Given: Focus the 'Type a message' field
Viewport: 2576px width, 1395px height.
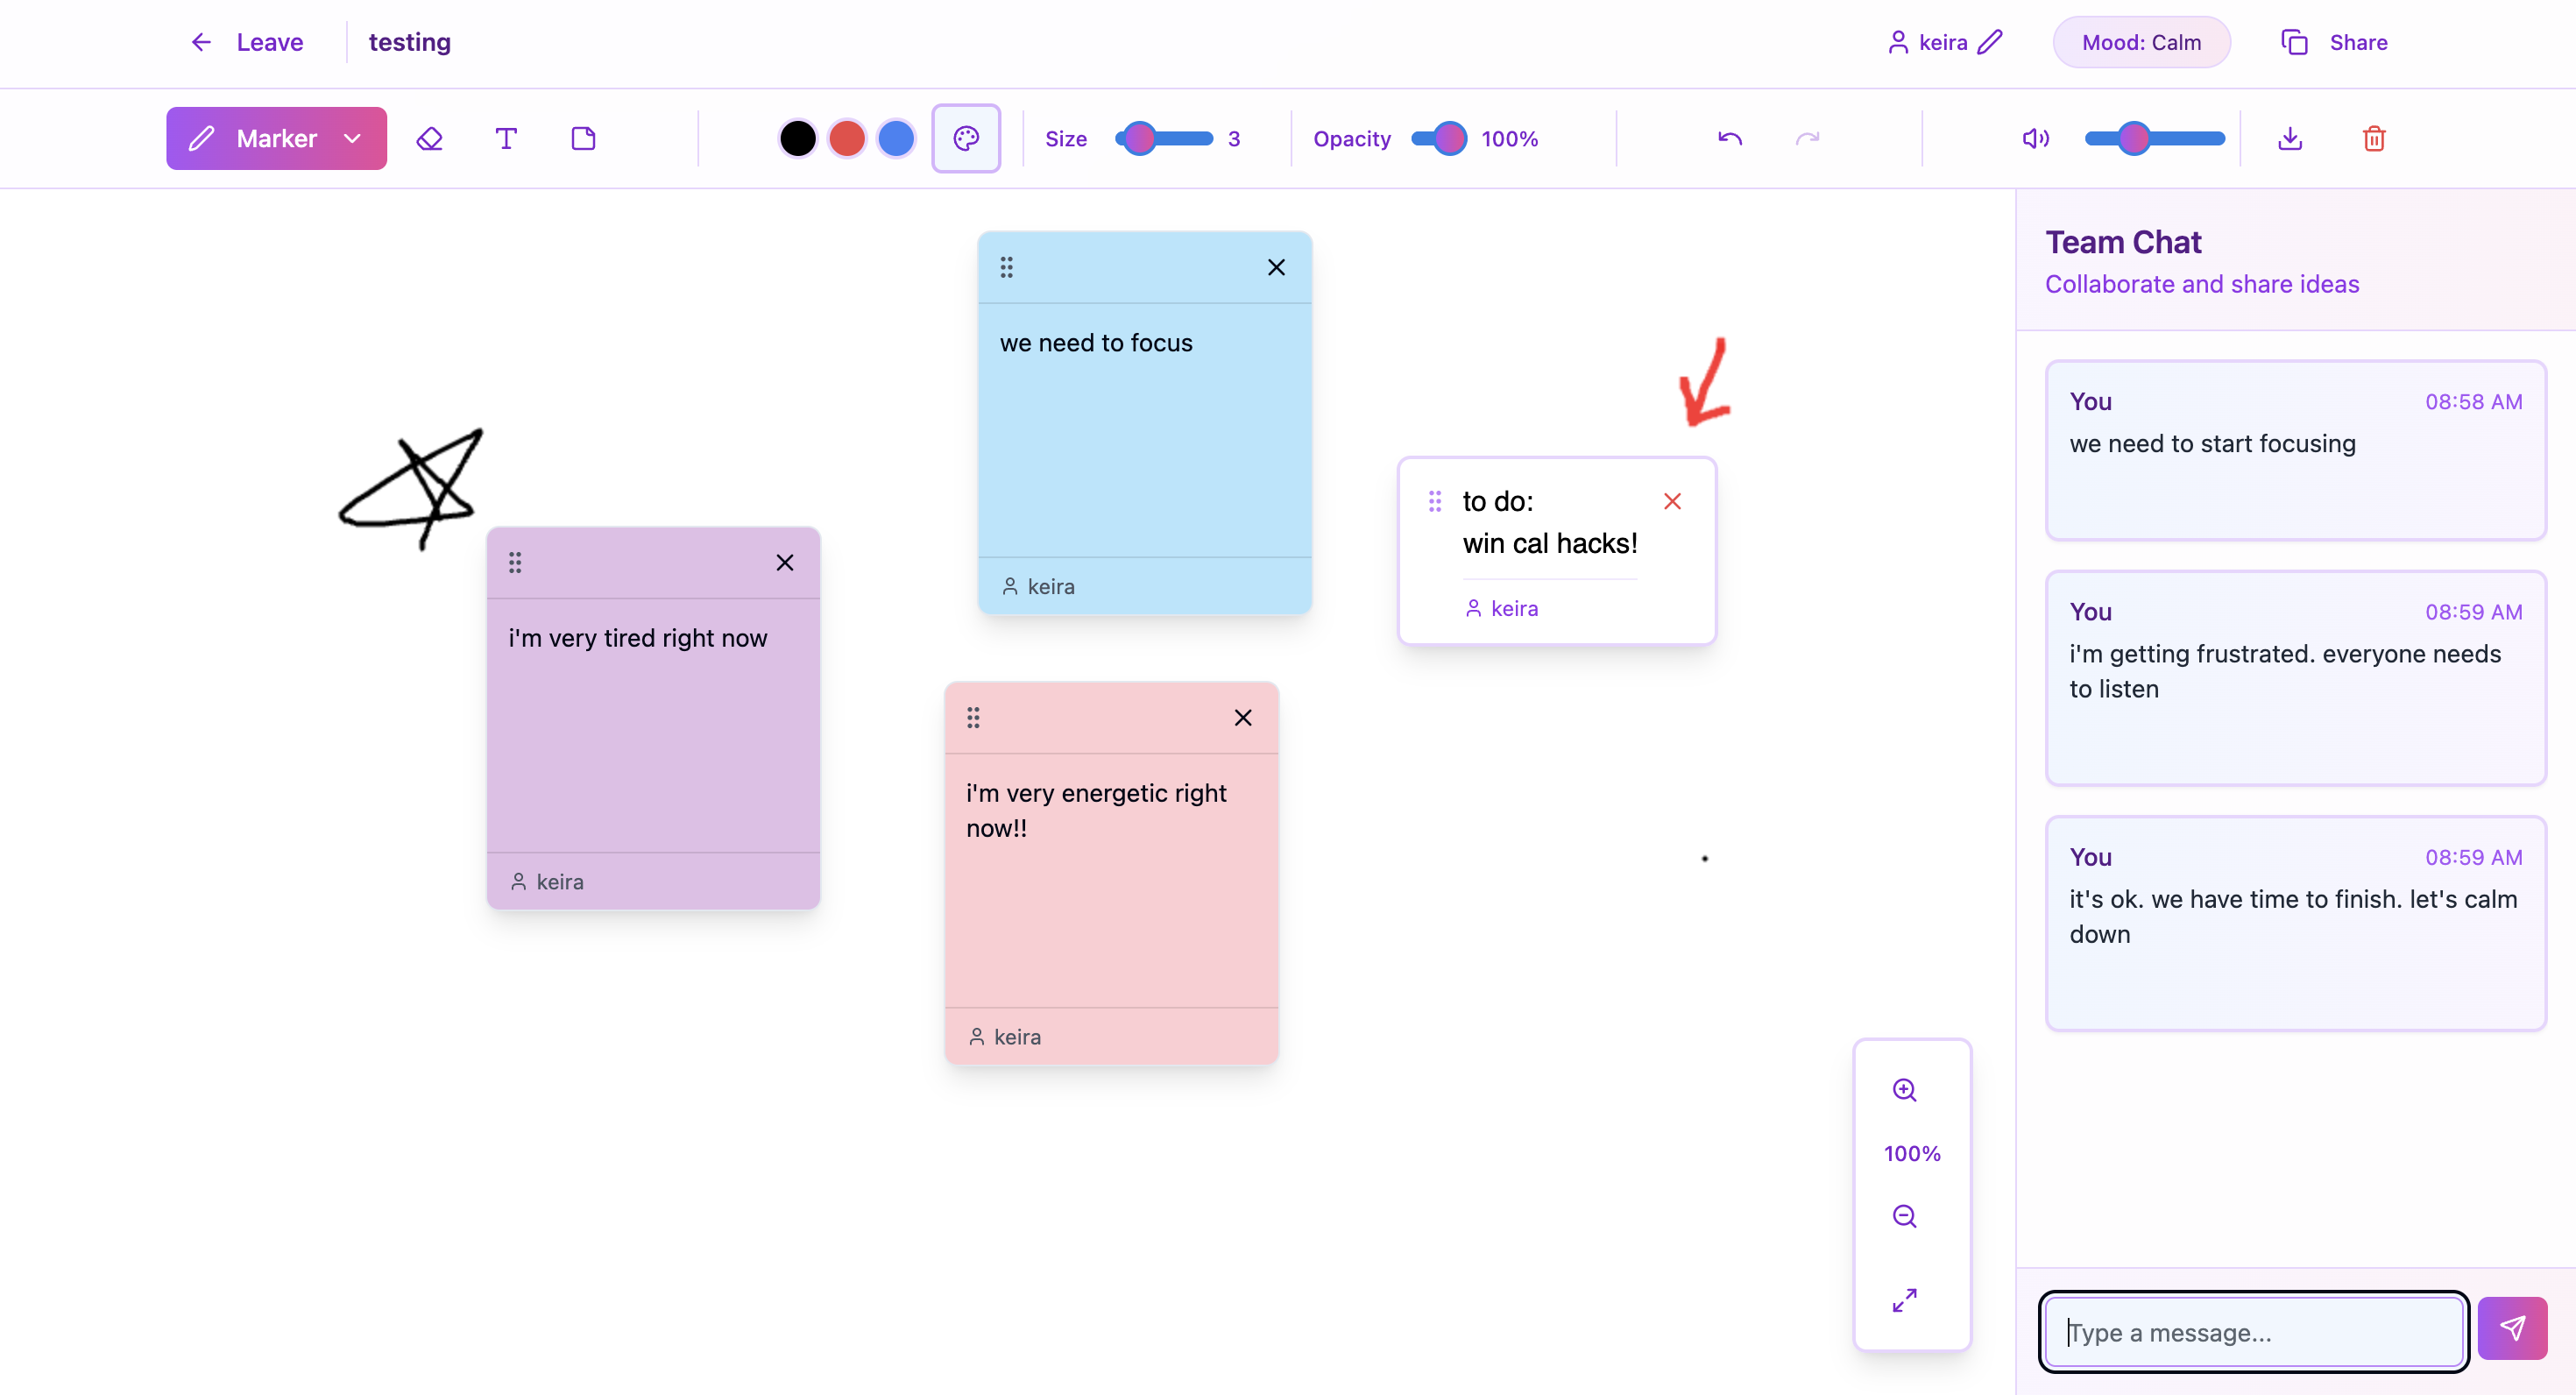Looking at the screenshot, I should click(2253, 1332).
